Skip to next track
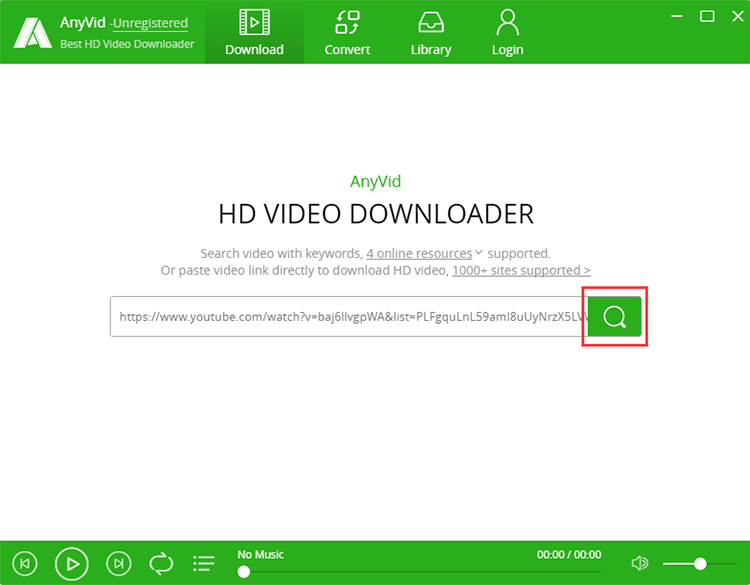 (x=119, y=563)
